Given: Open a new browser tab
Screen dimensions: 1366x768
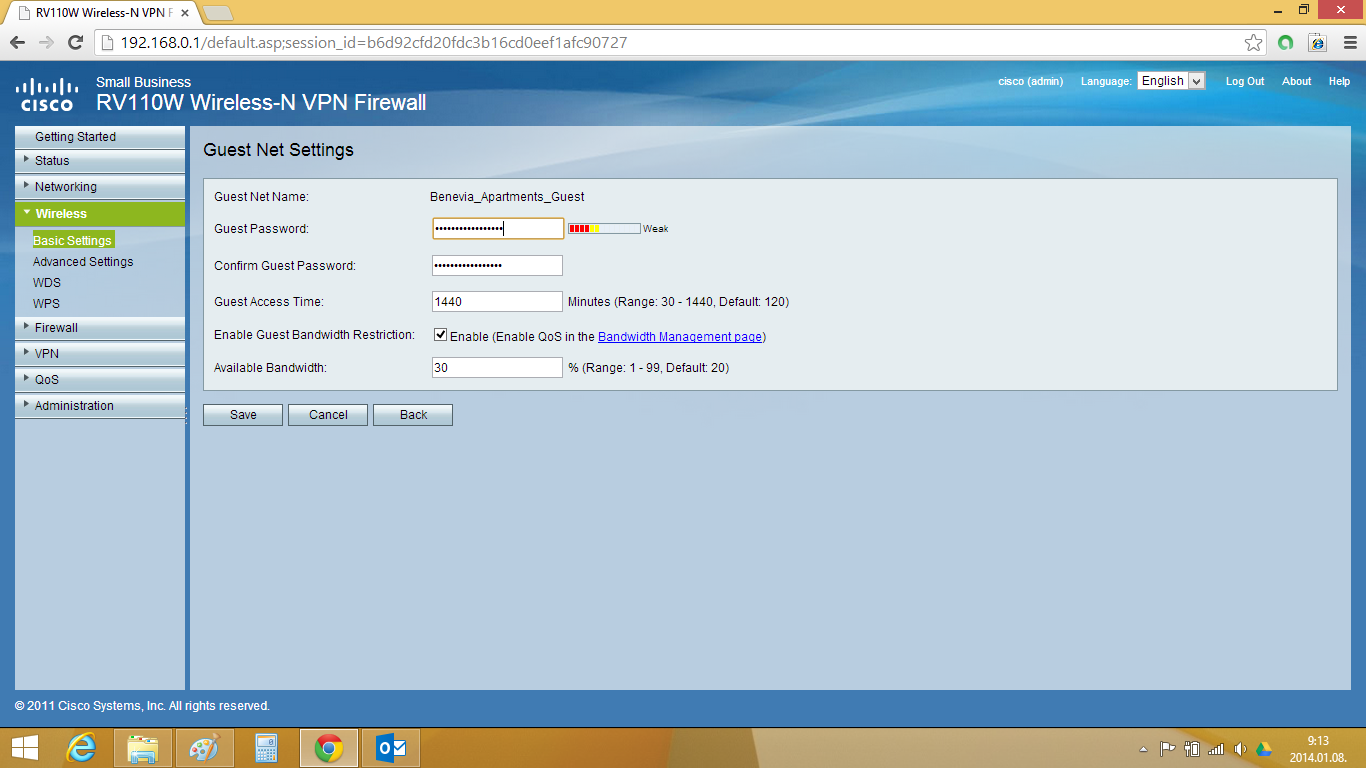Looking at the screenshot, I should point(218,13).
